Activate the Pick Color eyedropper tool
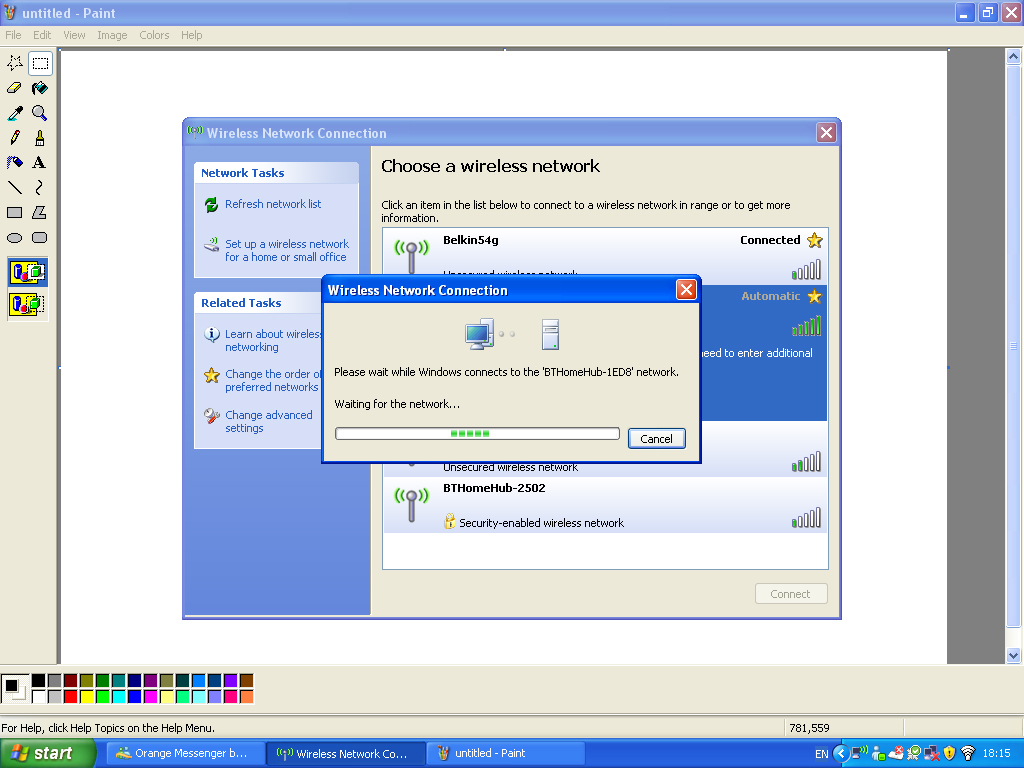Image resolution: width=1024 pixels, height=768 pixels. click(15, 113)
